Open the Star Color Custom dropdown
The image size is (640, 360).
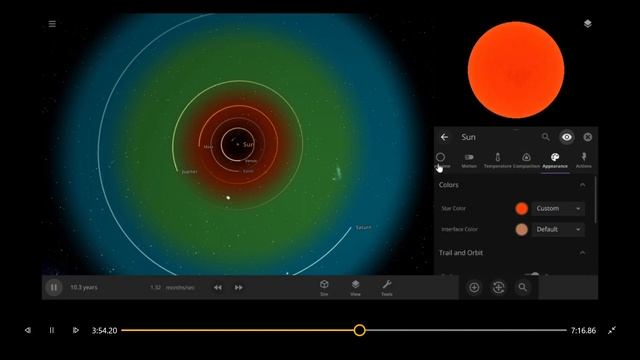[558, 209]
